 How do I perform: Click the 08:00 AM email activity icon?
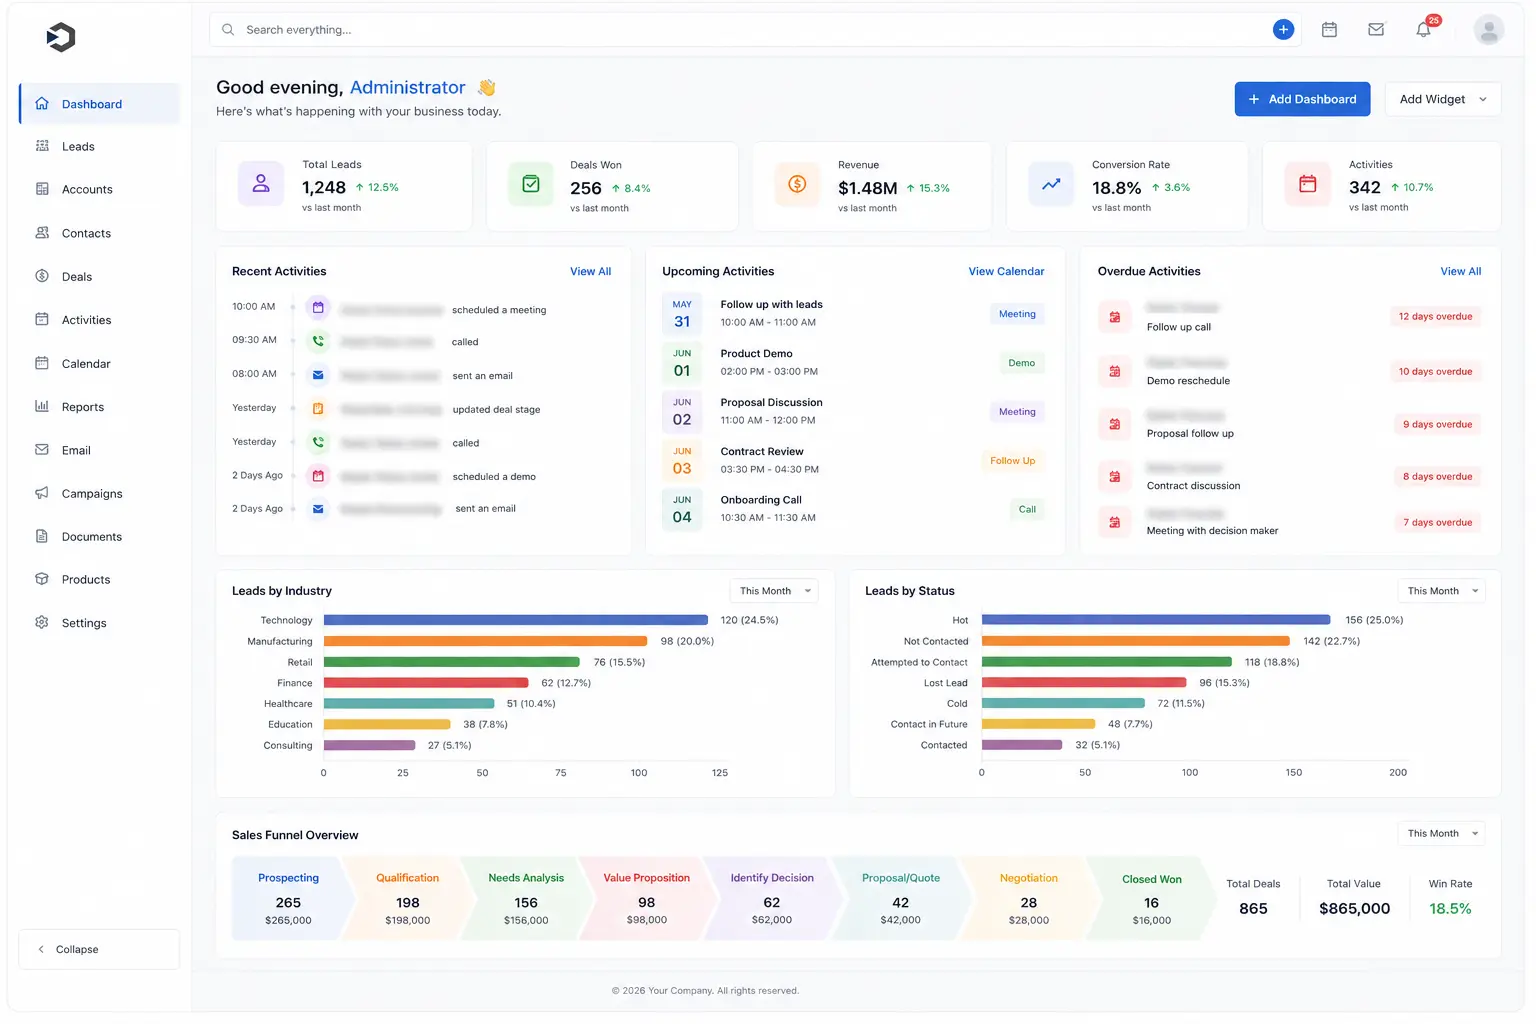click(x=318, y=375)
